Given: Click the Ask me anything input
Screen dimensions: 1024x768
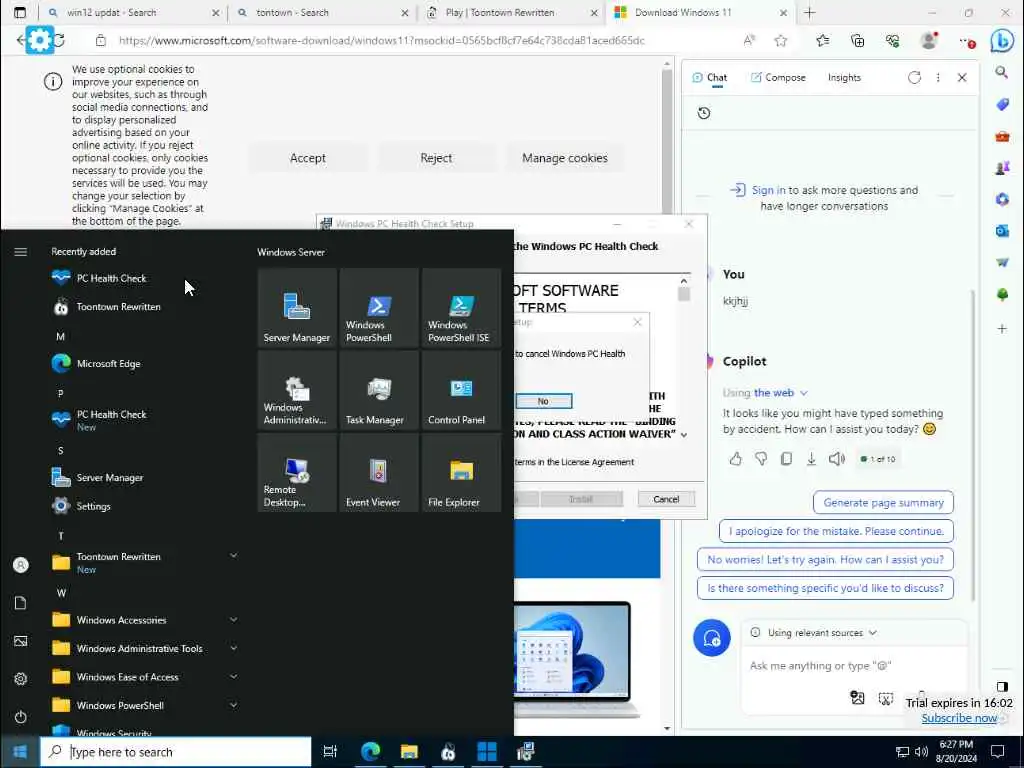Looking at the screenshot, I should point(853,666).
